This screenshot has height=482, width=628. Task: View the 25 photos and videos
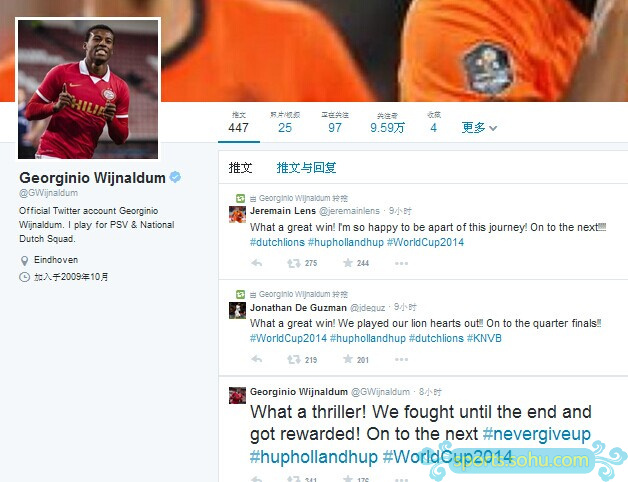(285, 123)
